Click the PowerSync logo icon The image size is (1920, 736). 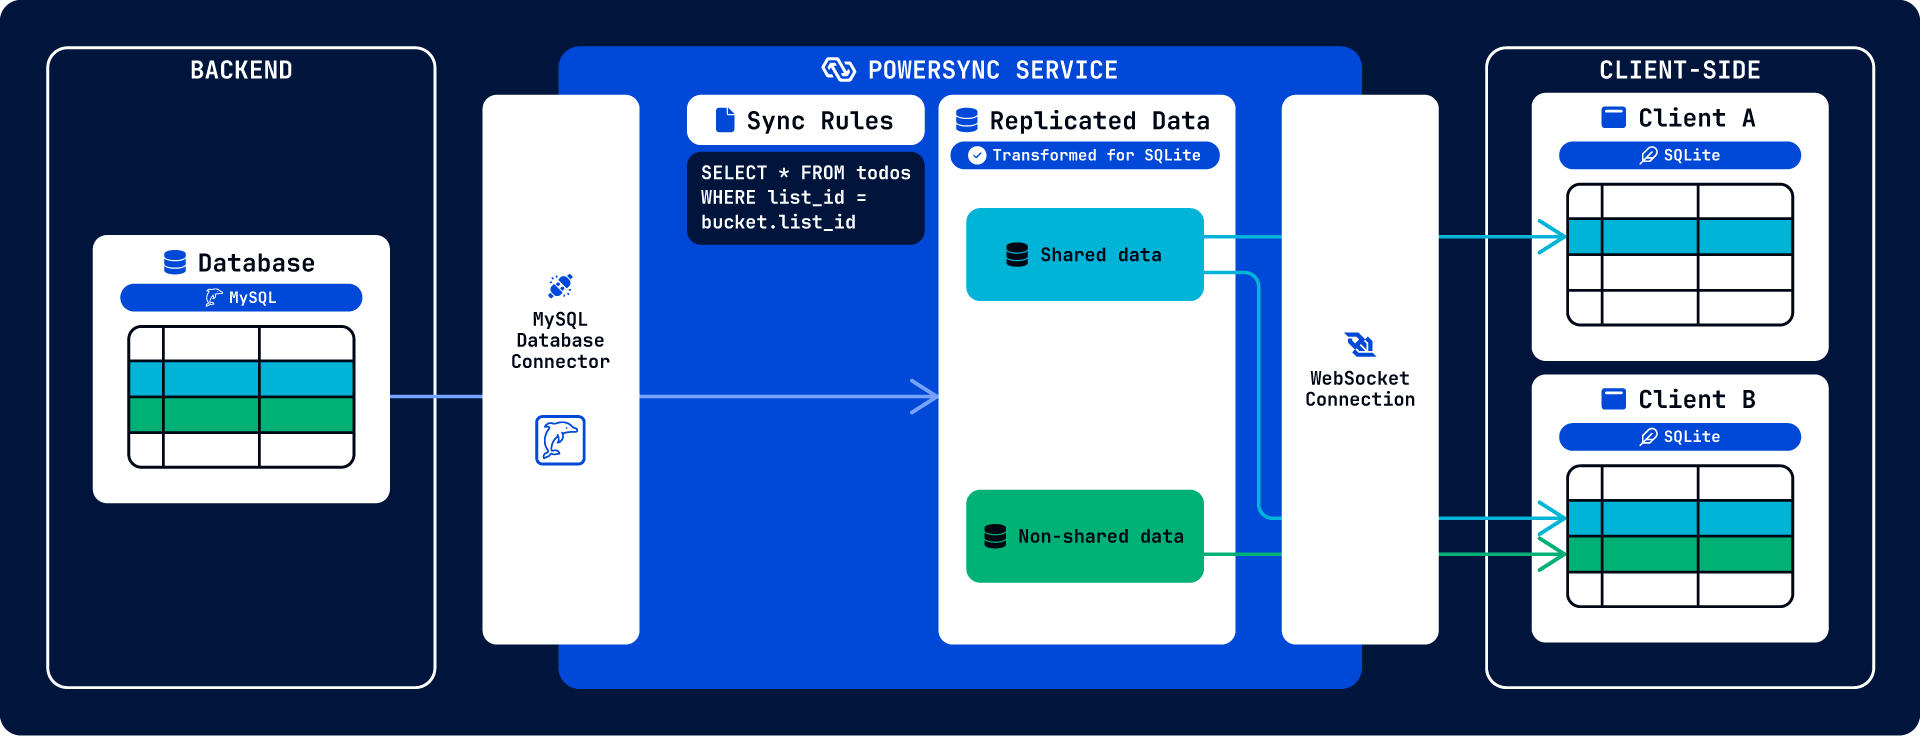point(838,70)
